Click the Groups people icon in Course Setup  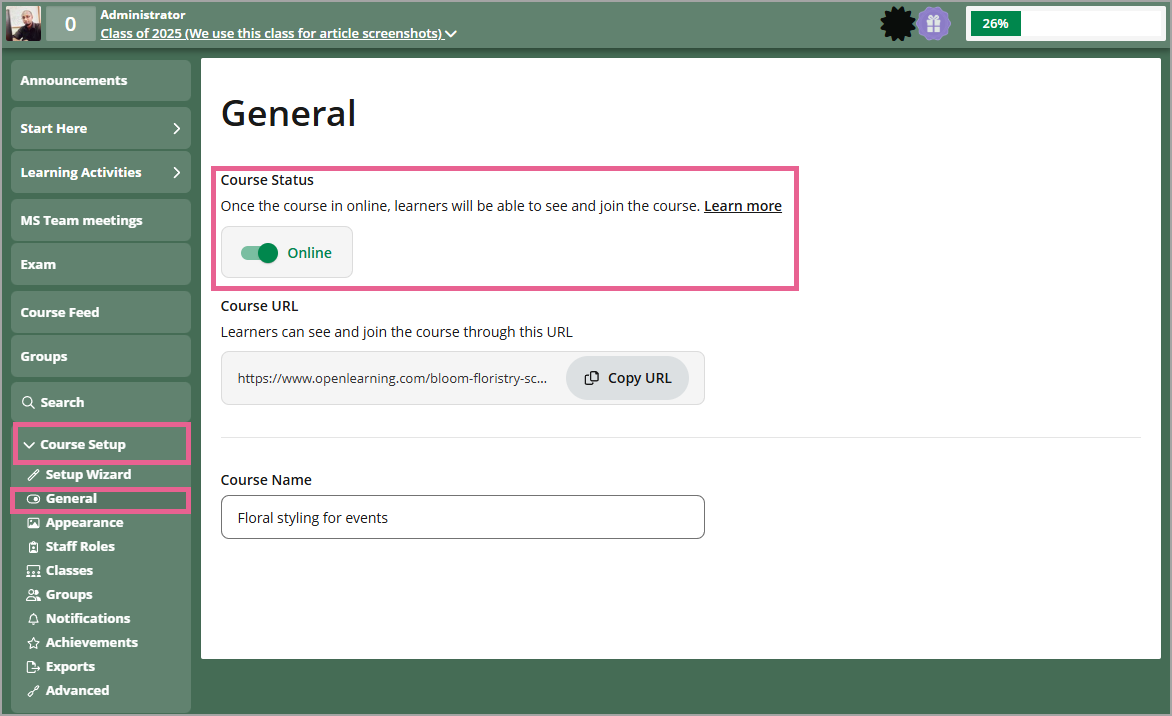pos(33,594)
